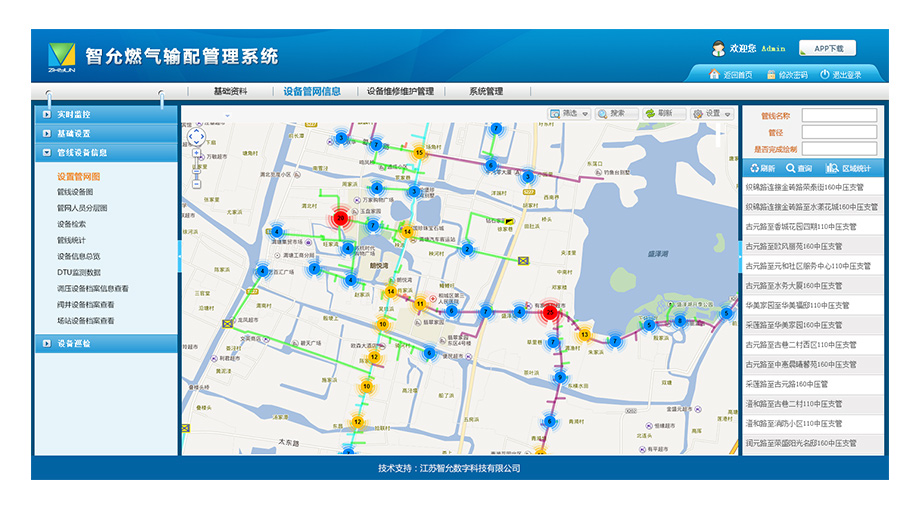Click the 退出登录 power icon link
Viewport: 920px width, 512px height.
click(x=840, y=75)
